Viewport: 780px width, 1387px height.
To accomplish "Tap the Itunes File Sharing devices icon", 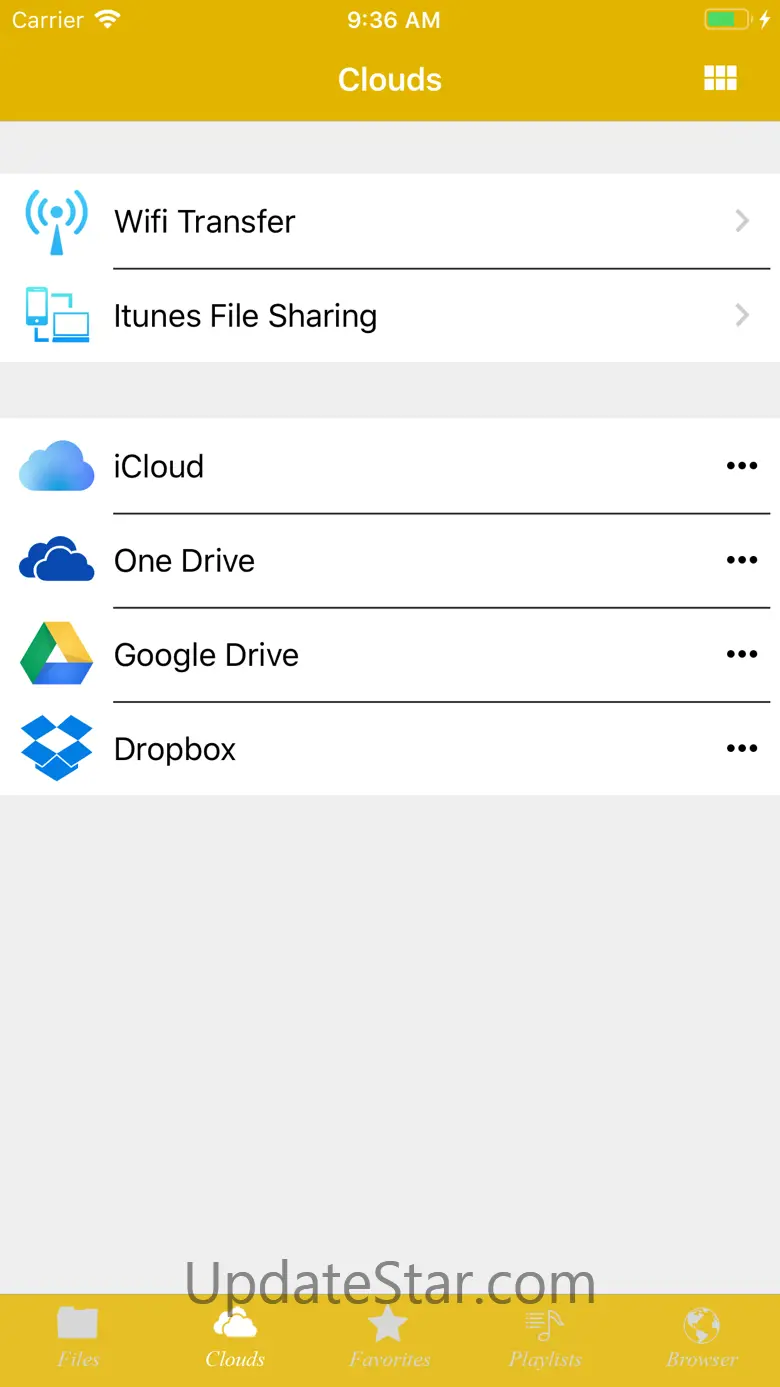I will [57, 315].
